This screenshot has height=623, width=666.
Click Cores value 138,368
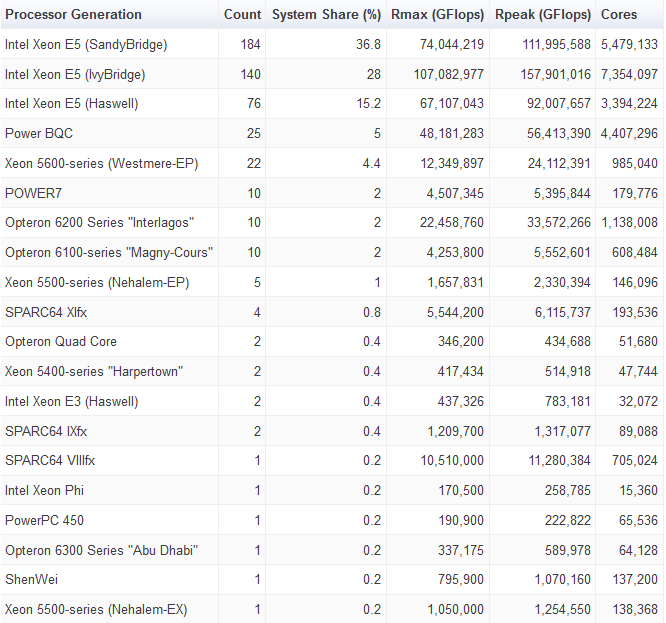(x=635, y=609)
